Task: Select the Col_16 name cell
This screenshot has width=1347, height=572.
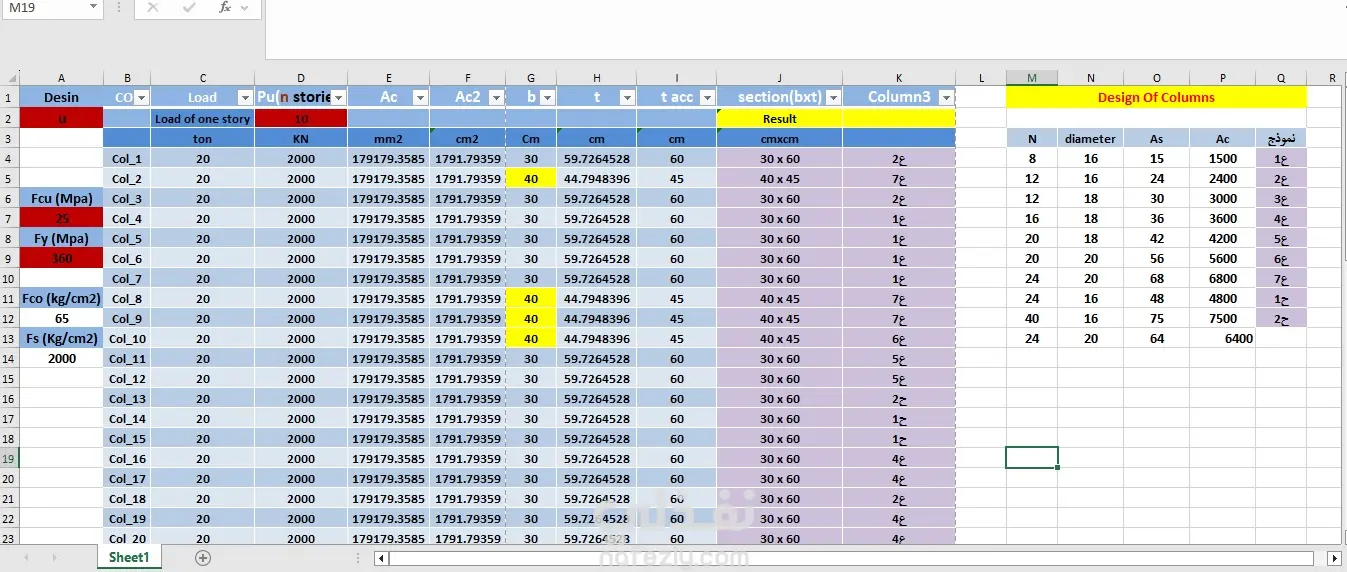Action: (127, 458)
